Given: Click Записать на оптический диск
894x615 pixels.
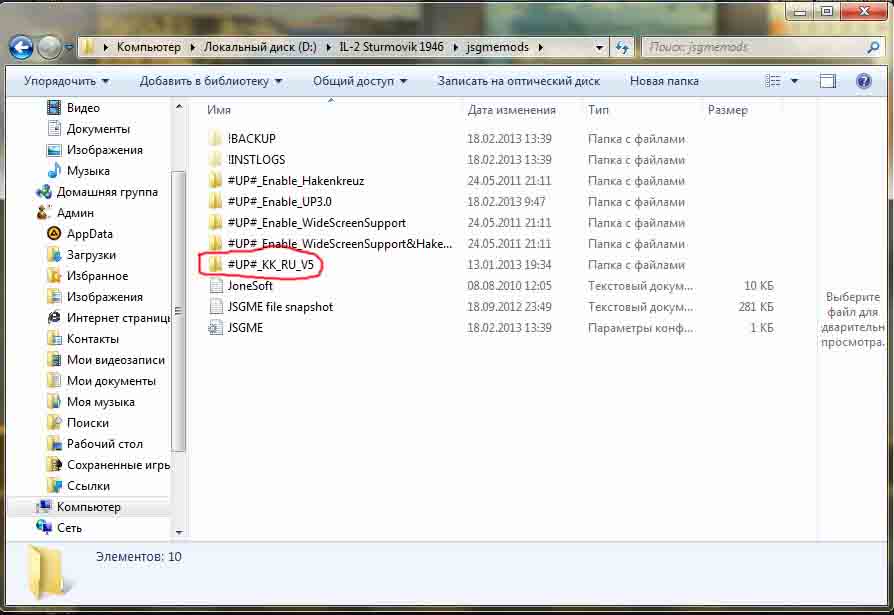Looking at the screenshot, I should 519,81.
